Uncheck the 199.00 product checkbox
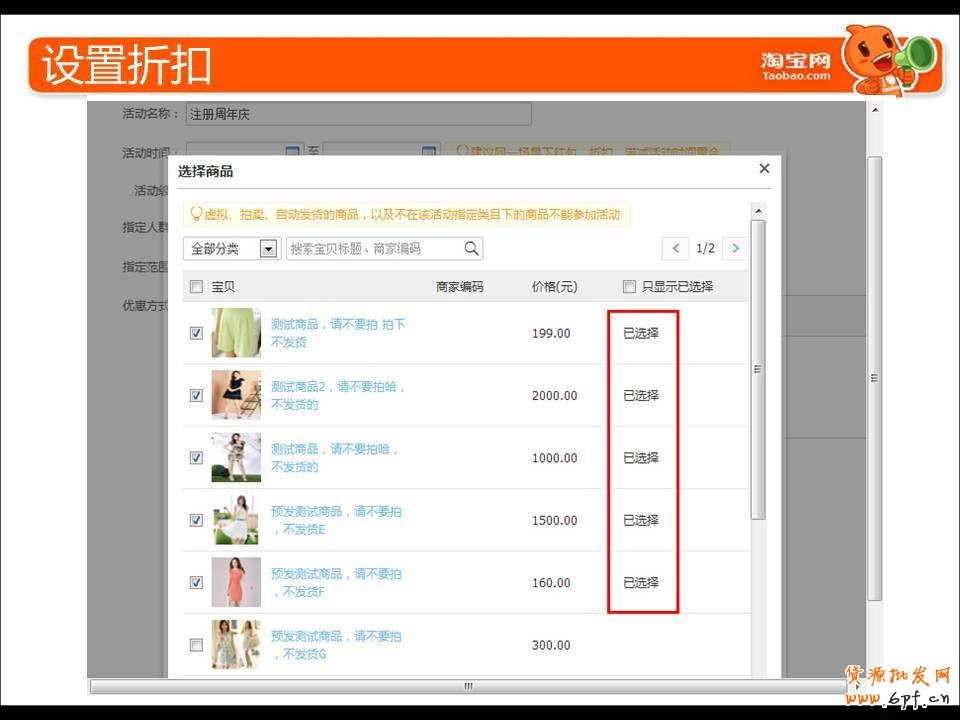The image size is (960, 720). click(x=196, y=333)
